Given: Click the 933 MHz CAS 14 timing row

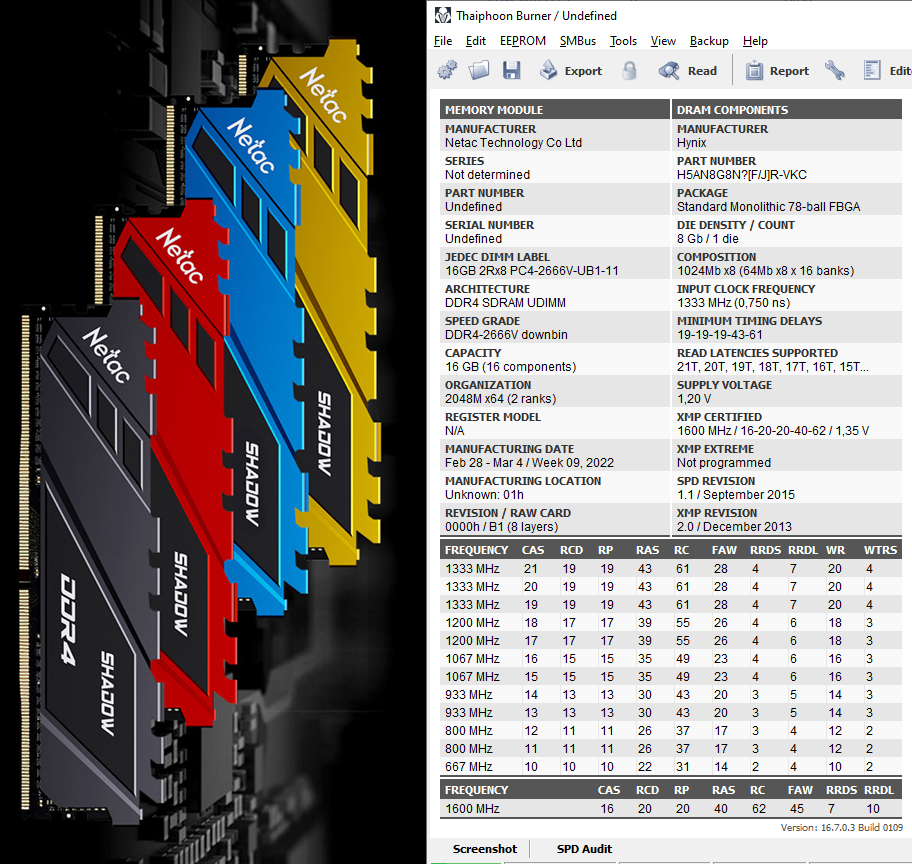Looking at the screenshot, I should click(671, 695).
